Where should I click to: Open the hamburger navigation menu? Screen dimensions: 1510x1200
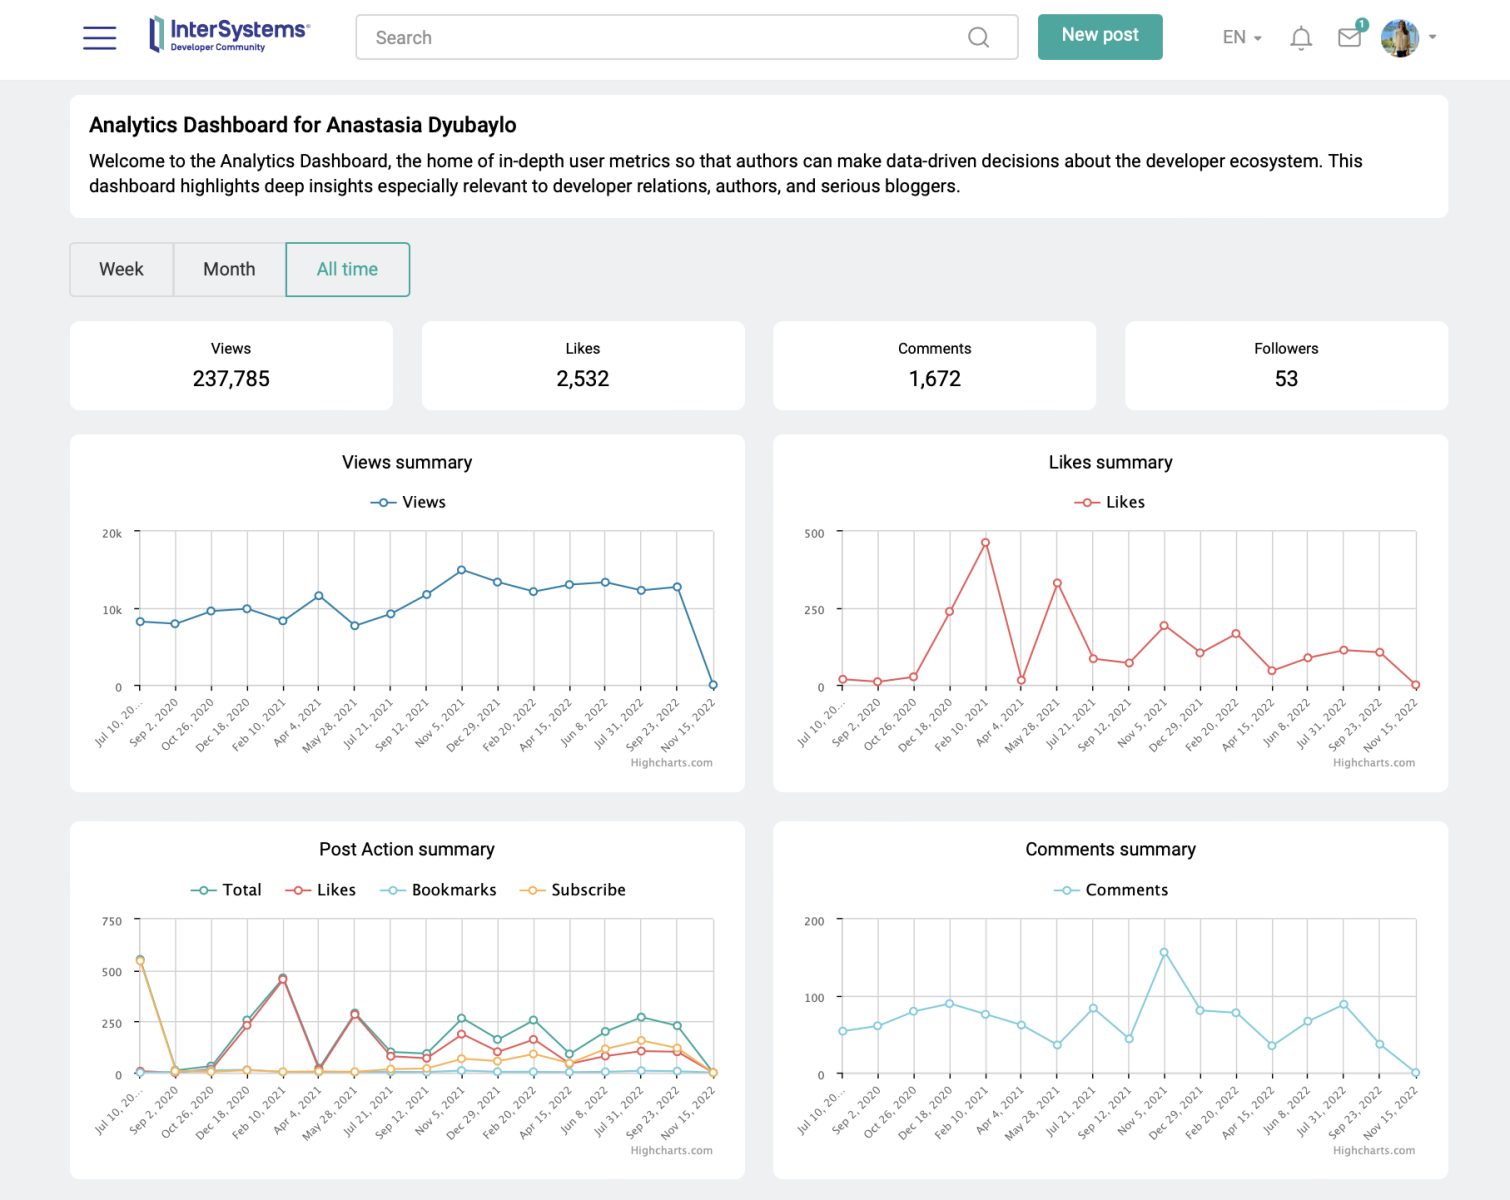[99, 38]
